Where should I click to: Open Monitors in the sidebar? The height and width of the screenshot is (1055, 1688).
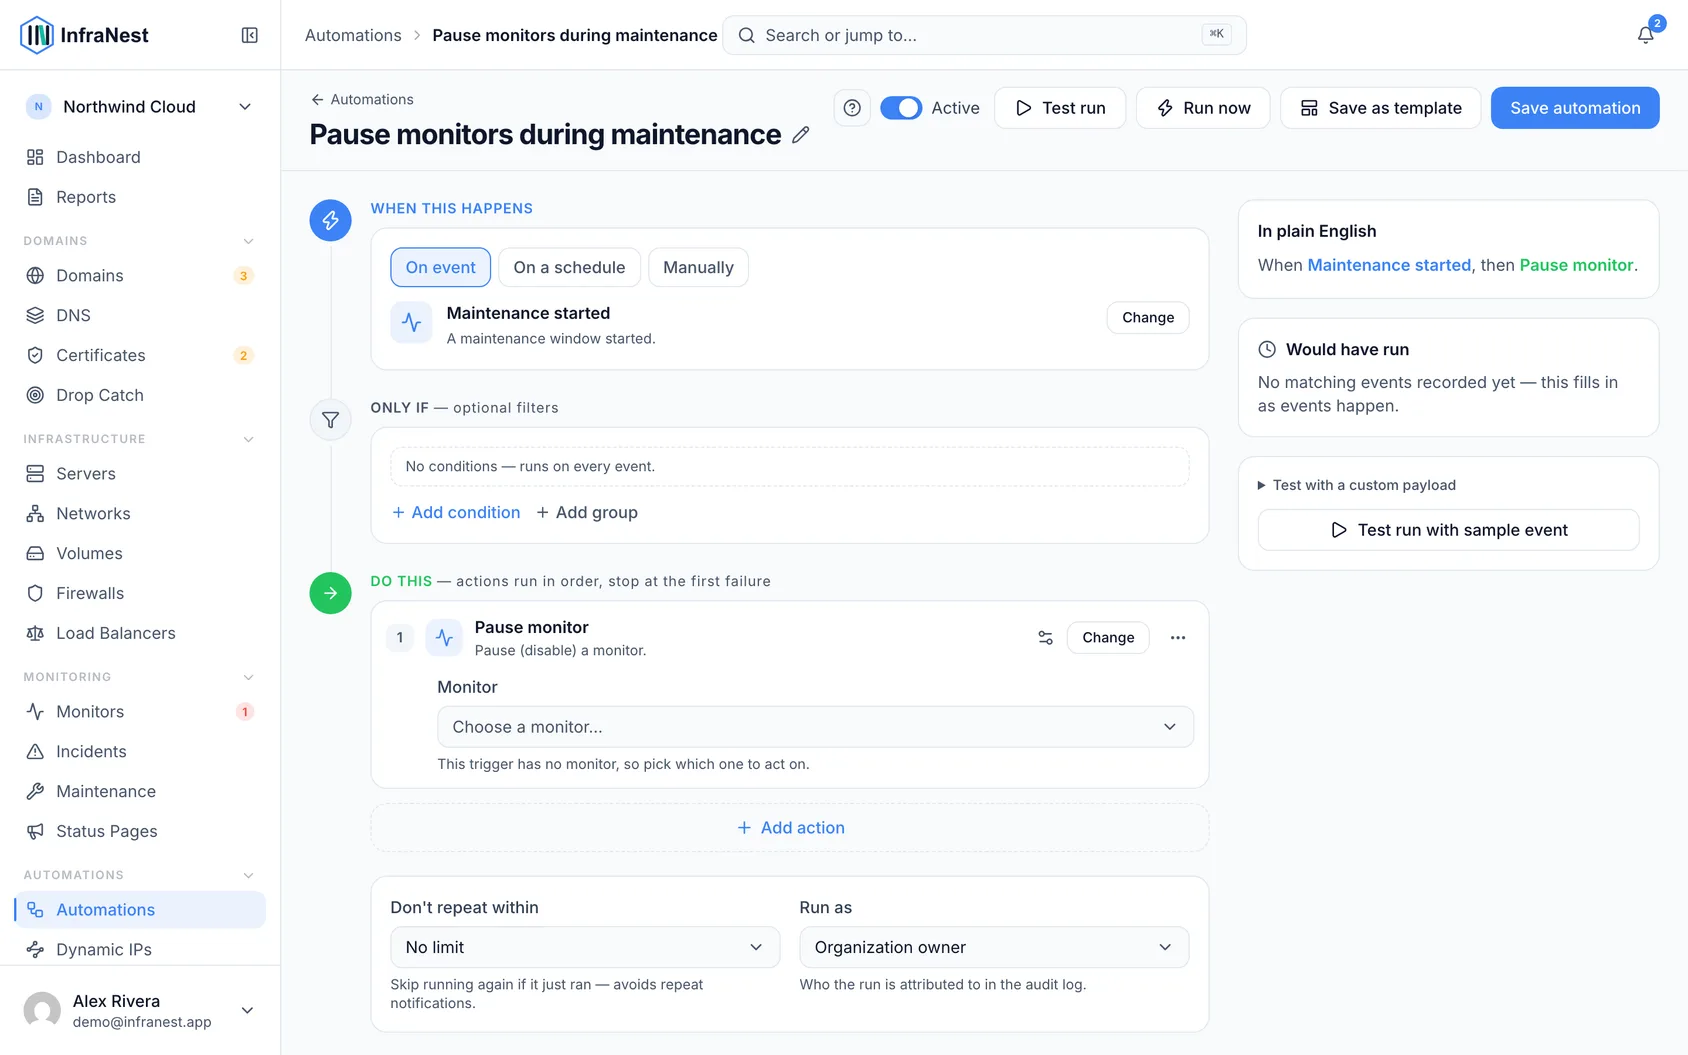pos(140,712)
